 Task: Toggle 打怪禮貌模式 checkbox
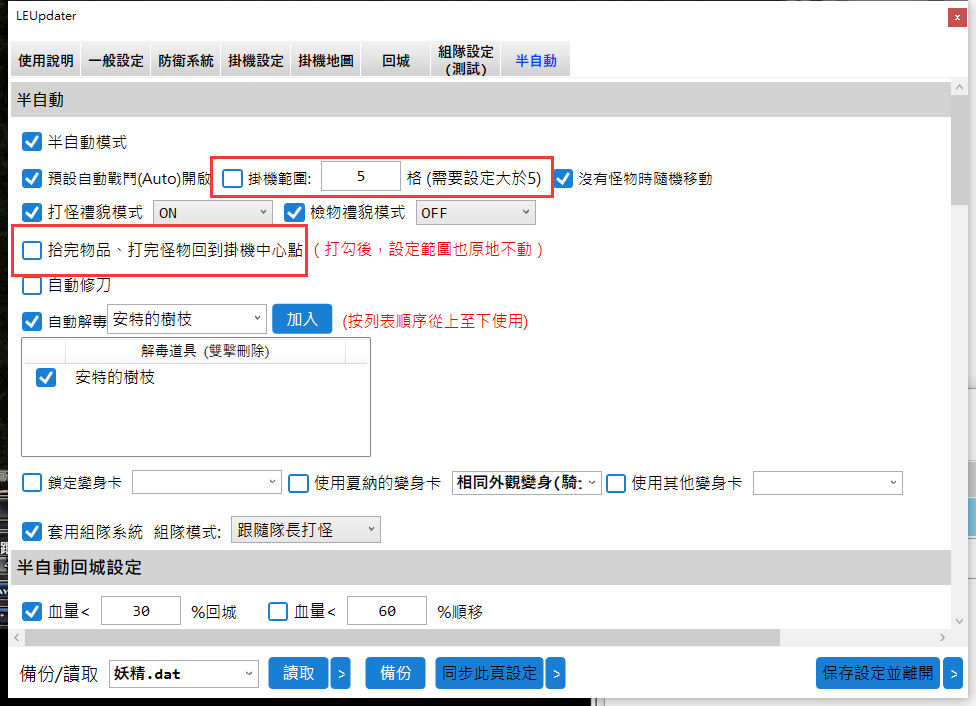coord(32,212)
